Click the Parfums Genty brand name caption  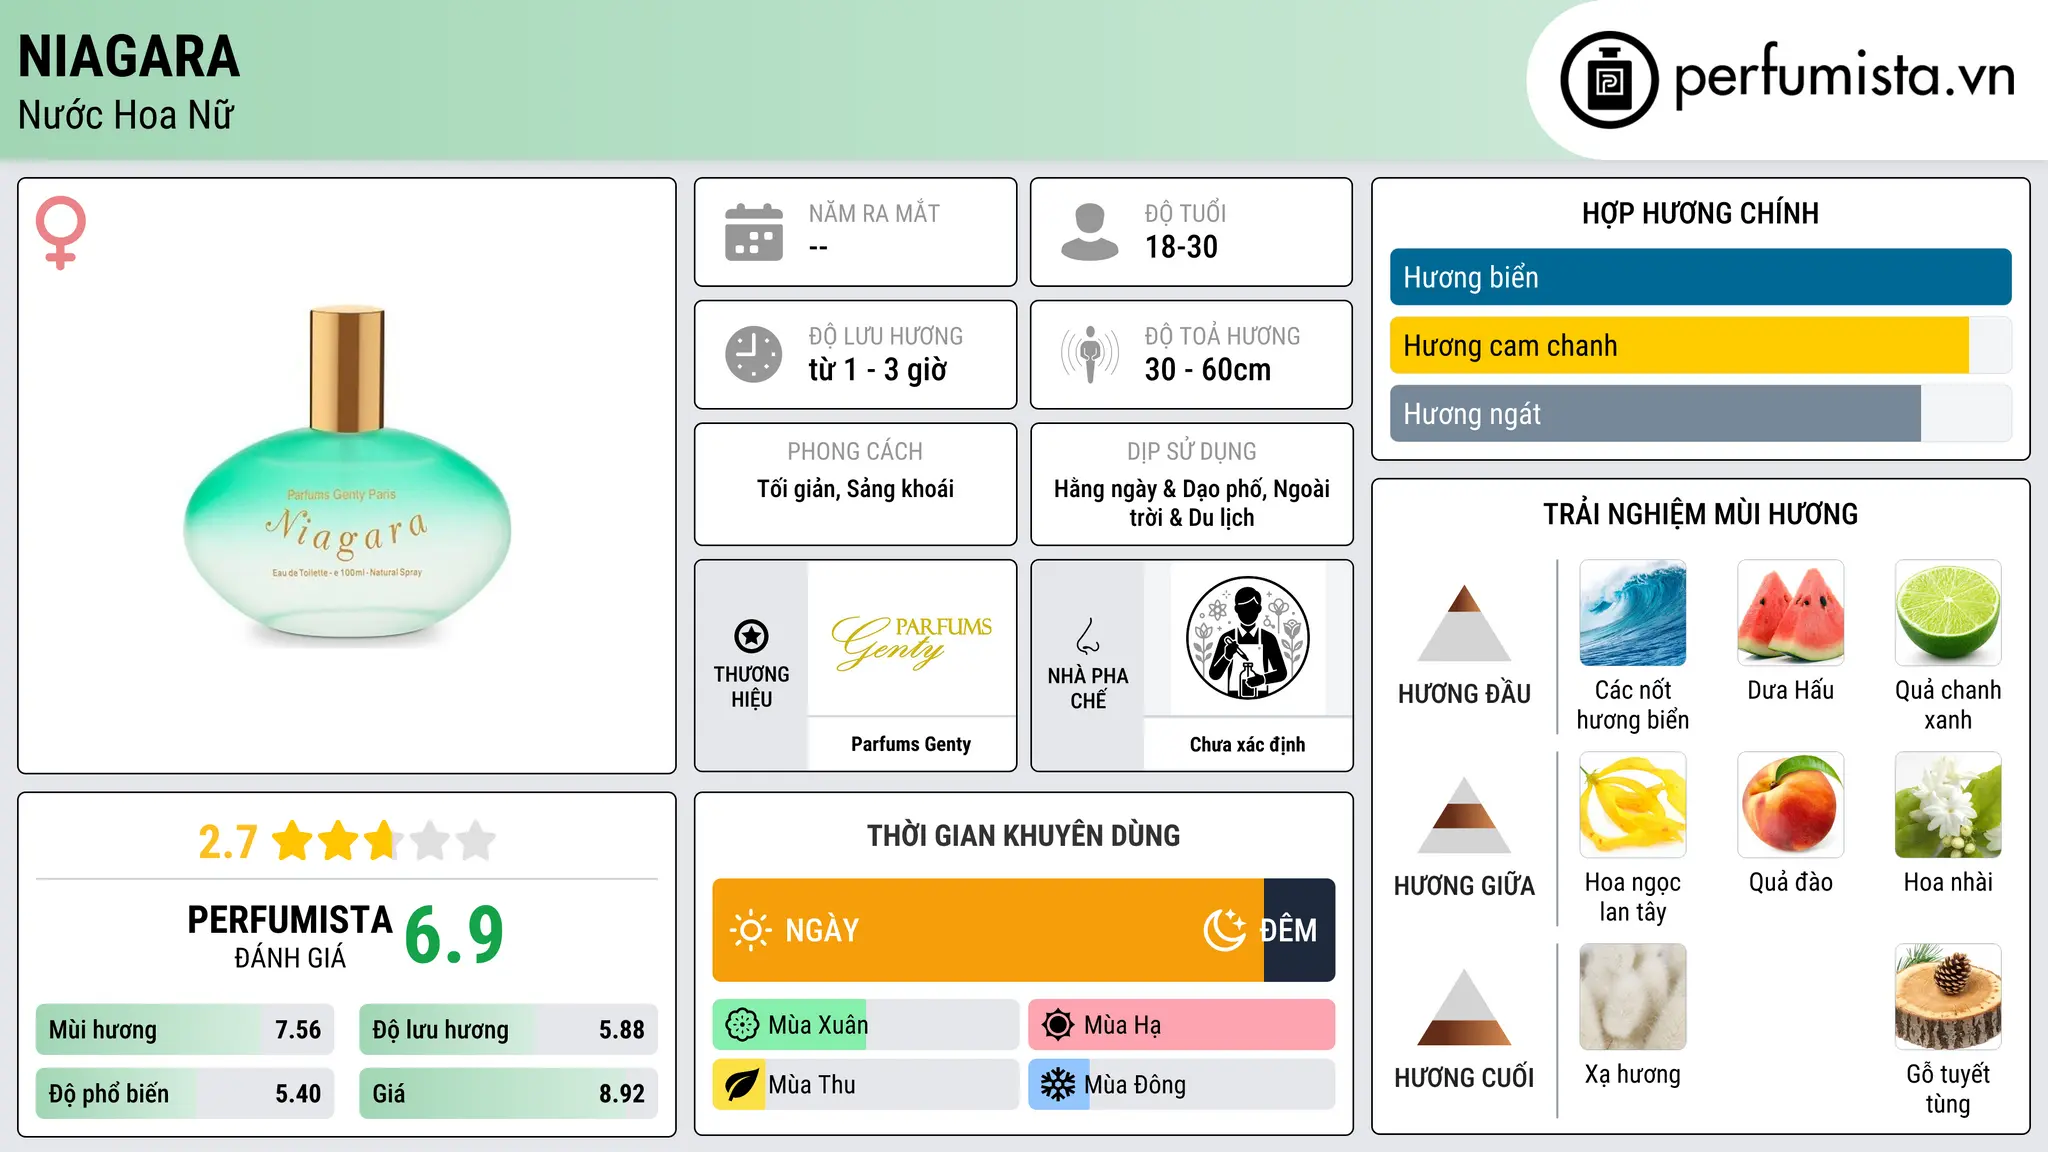point(911,744)
